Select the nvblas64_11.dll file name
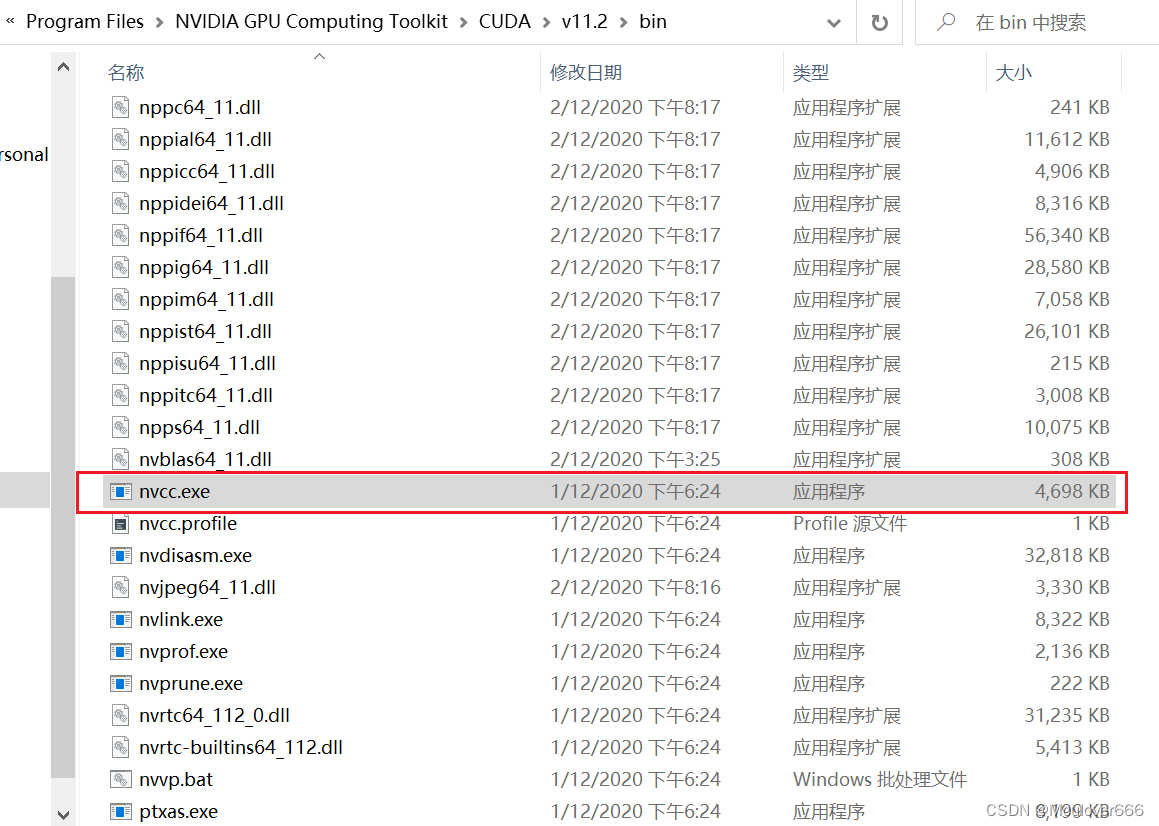Screen dimensions: 1159x826 pyautogui.click(x=205, y=459)
